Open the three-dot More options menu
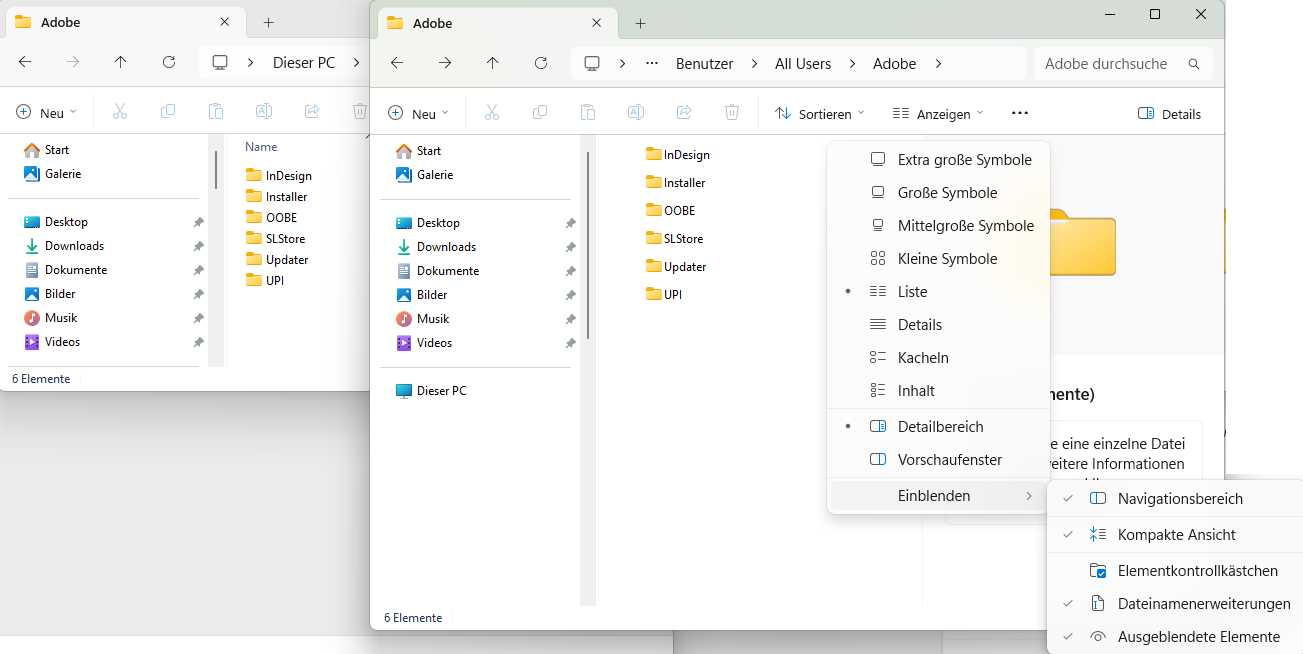 1020,113
